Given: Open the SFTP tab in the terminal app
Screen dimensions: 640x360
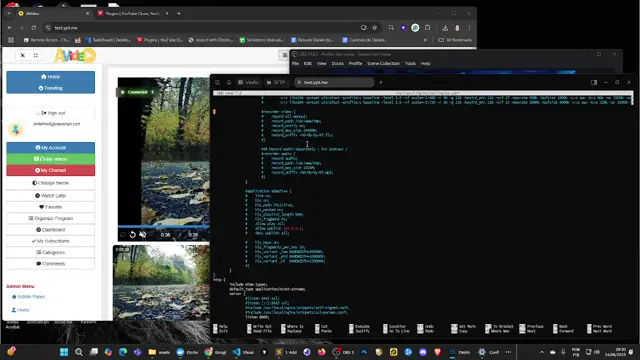Looking at the screenshot, I should [x=276, y=82].
